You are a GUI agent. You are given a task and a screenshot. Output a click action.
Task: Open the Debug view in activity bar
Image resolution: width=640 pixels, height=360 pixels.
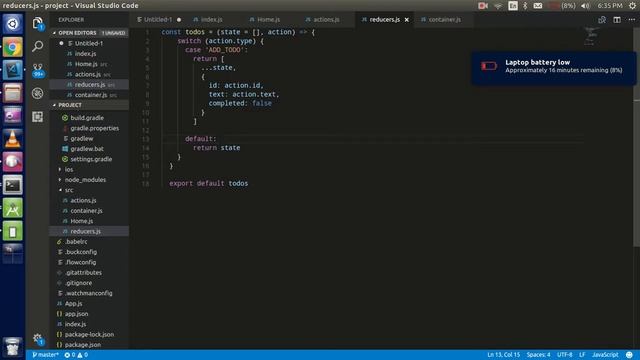coord(38,93)
